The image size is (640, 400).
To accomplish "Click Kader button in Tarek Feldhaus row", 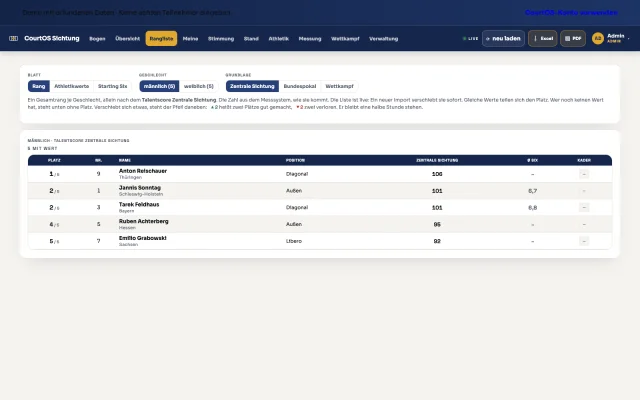I will pyautogui.click(x=584, y=208).
